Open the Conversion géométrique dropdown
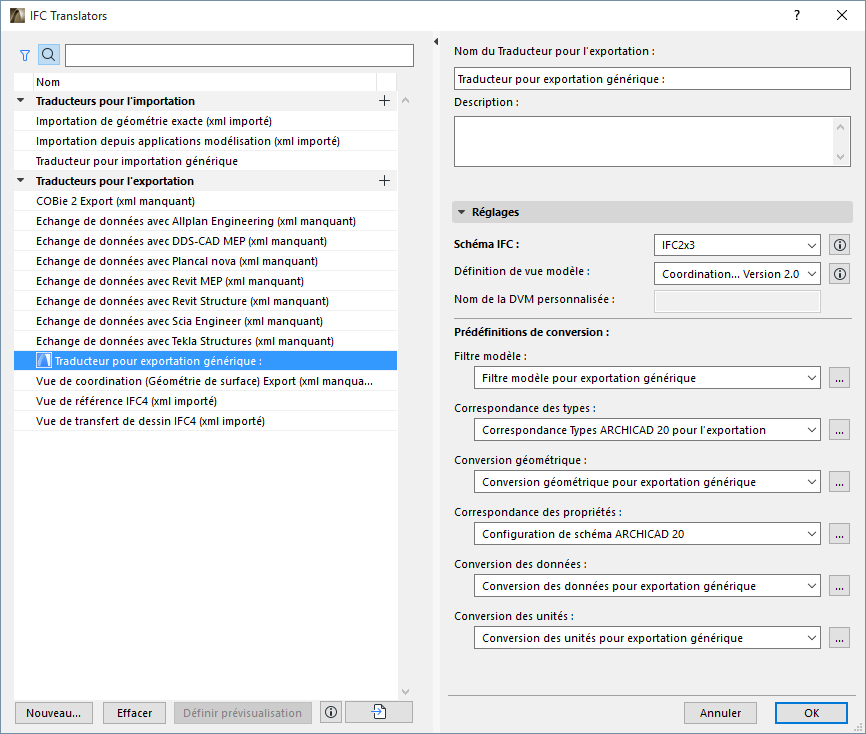This screenshot has height=734, width=866. (647, 481)
